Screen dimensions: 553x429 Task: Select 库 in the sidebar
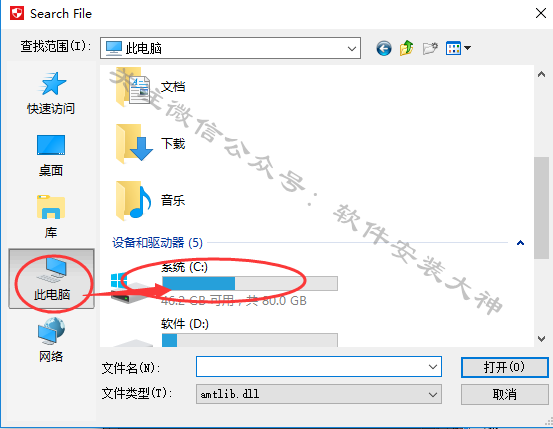[51, 217]
